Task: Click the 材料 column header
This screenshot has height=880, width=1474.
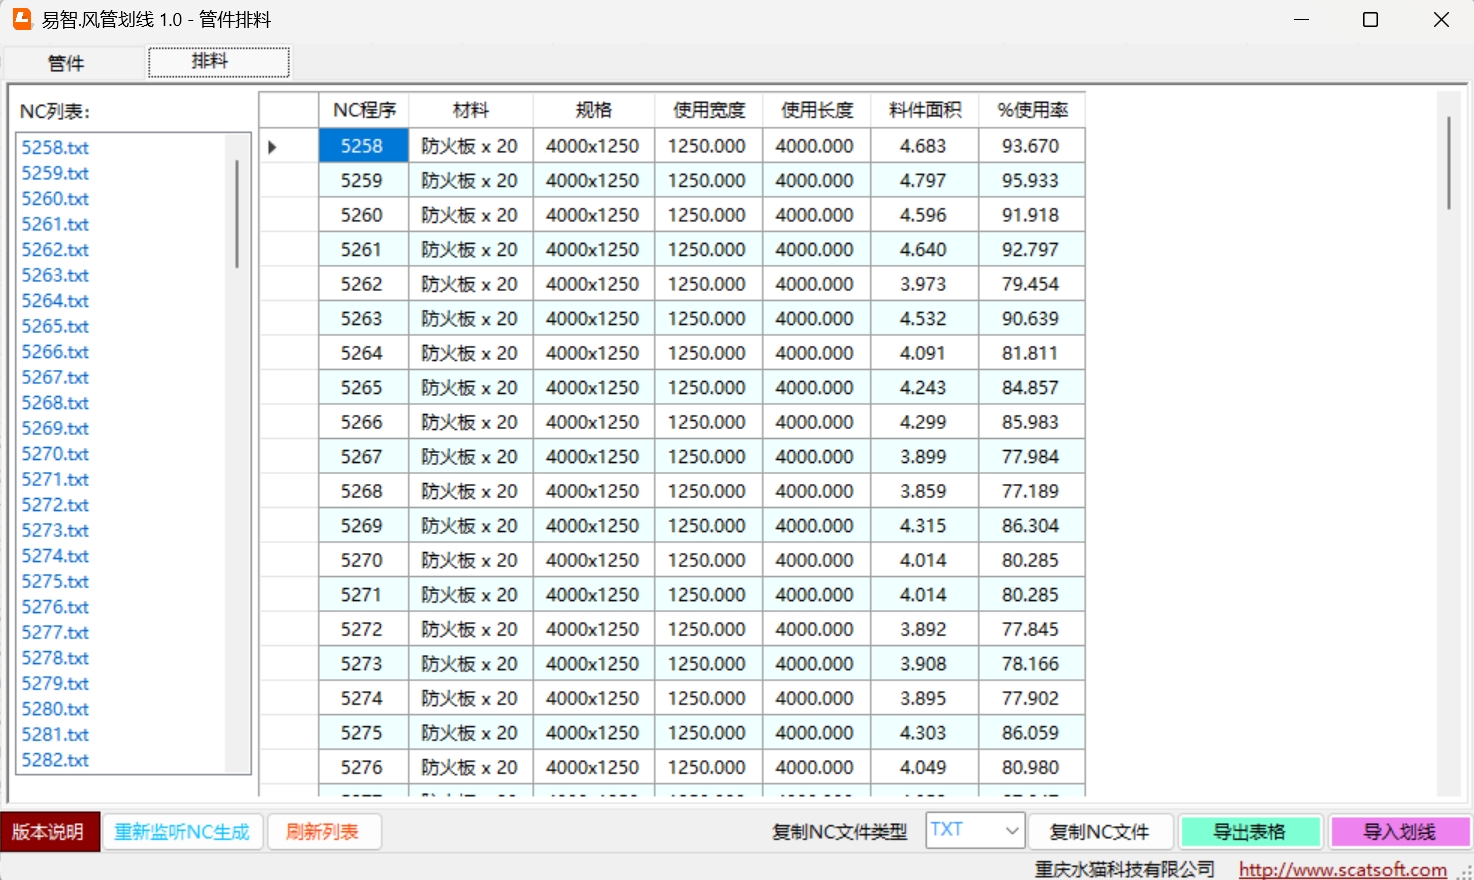Action: click(471, 110)
